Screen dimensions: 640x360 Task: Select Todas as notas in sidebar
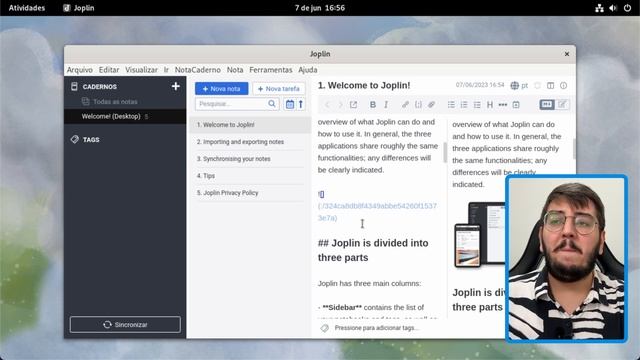115,102
